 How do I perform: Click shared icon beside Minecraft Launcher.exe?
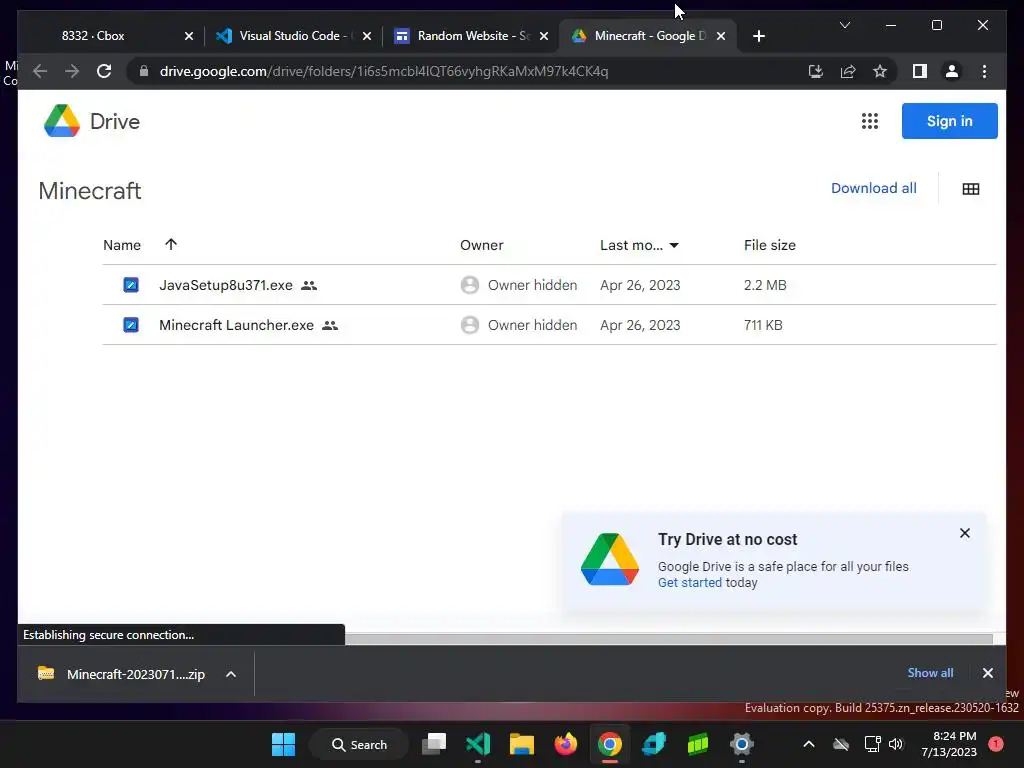(330, 325)
